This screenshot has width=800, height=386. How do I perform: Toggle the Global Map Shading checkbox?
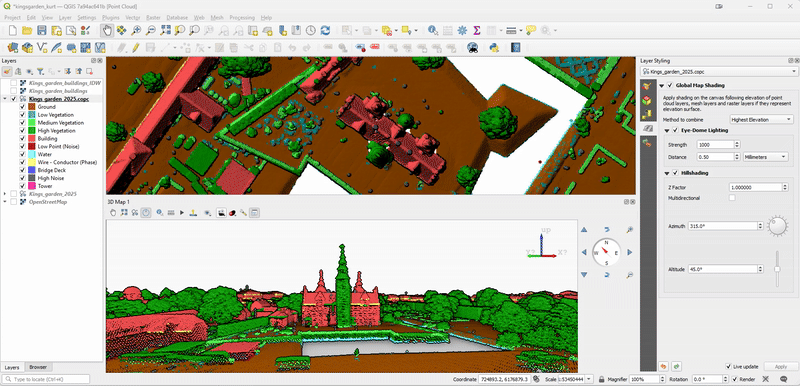(x=670, y=85)
